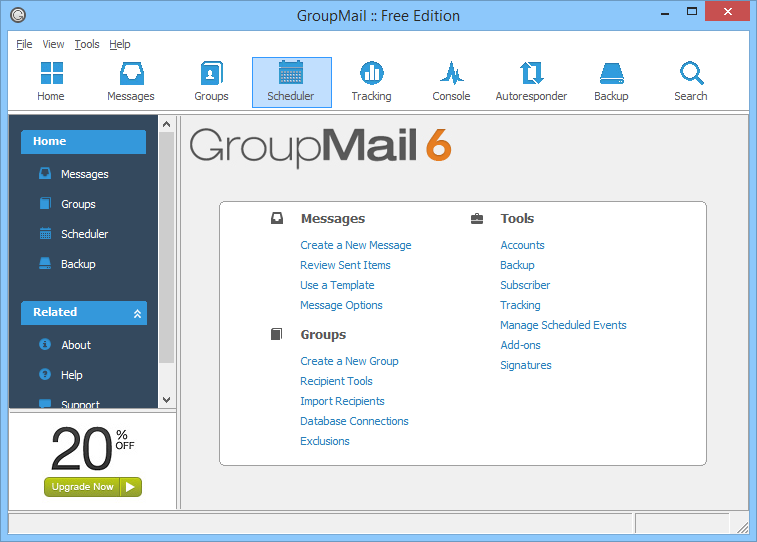The image size is (757, 542).
Task: Open the Recipient Tools link
Action: (336, 381)
